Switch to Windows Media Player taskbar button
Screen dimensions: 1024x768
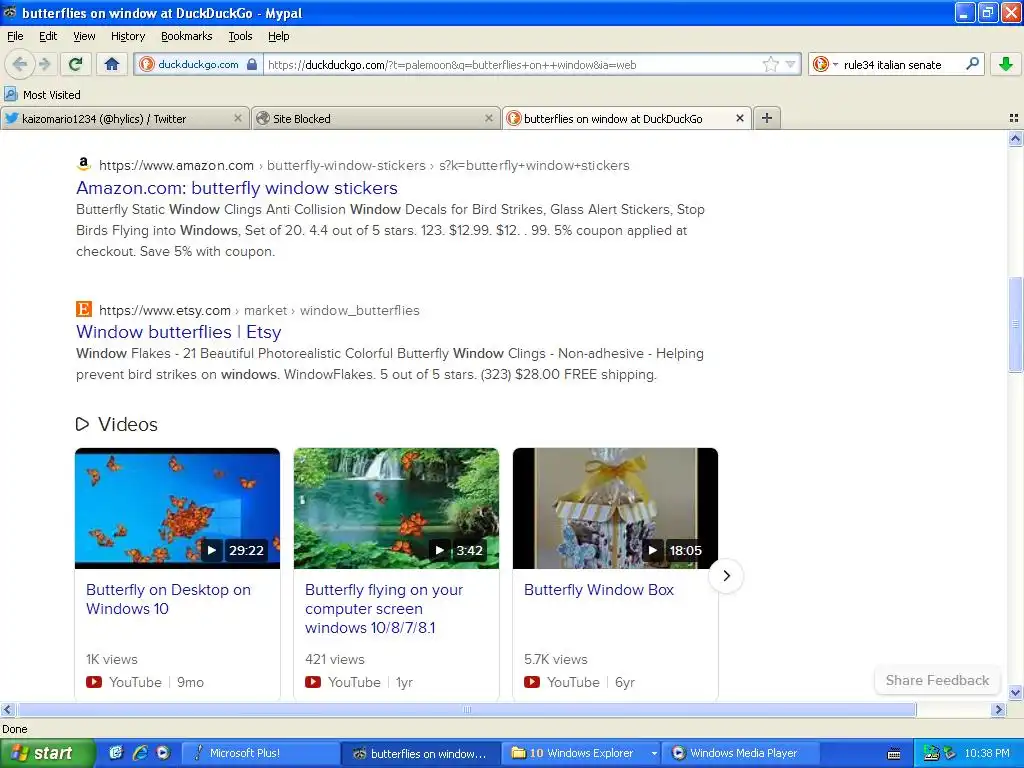[741, 753]
